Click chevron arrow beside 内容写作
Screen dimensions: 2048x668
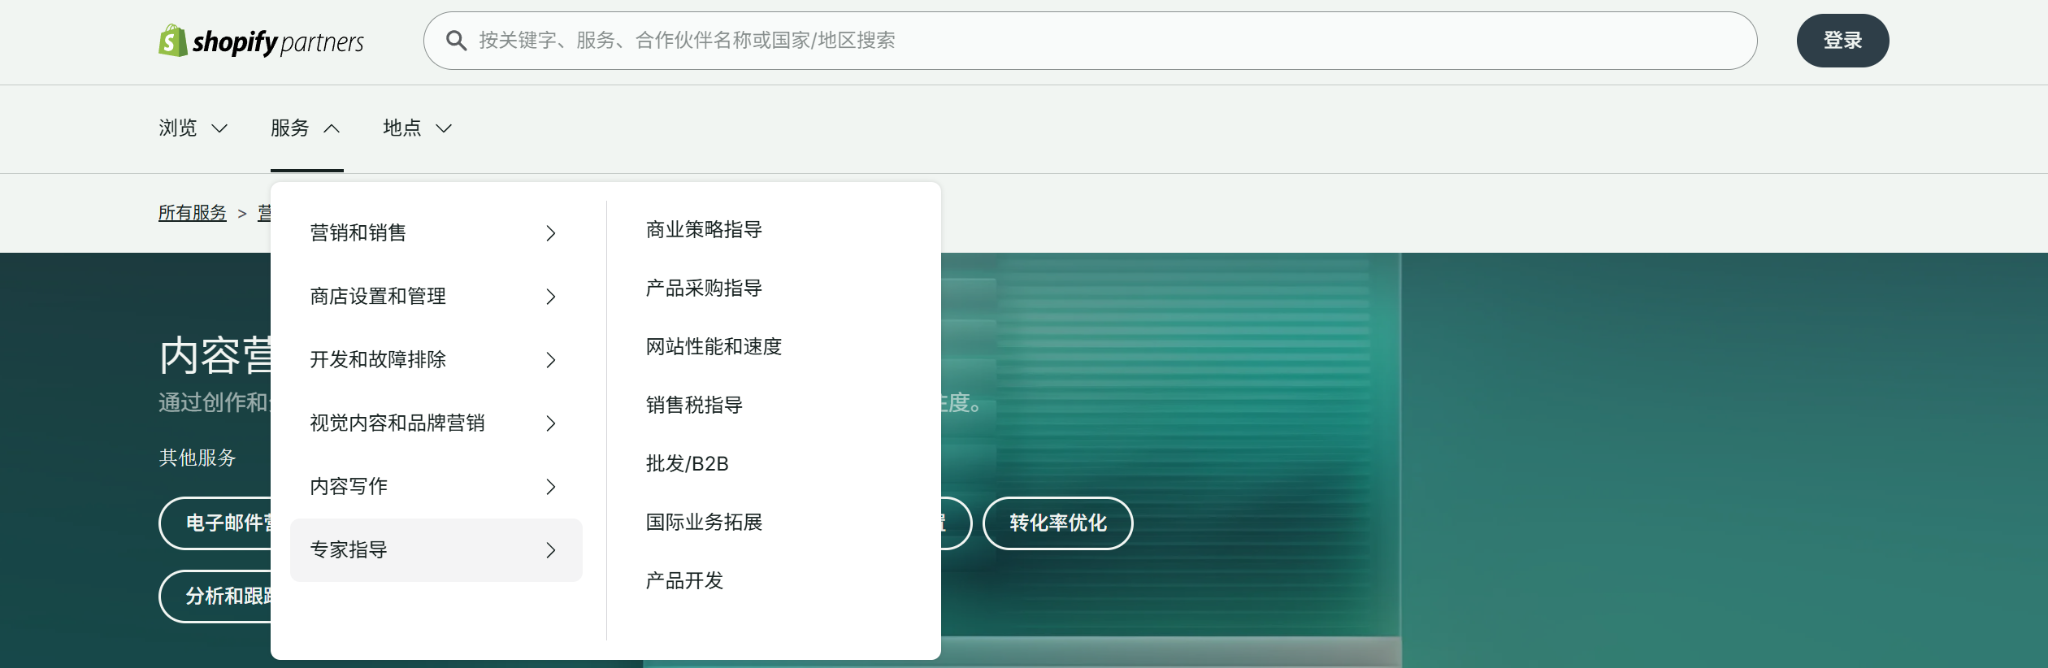550,487
